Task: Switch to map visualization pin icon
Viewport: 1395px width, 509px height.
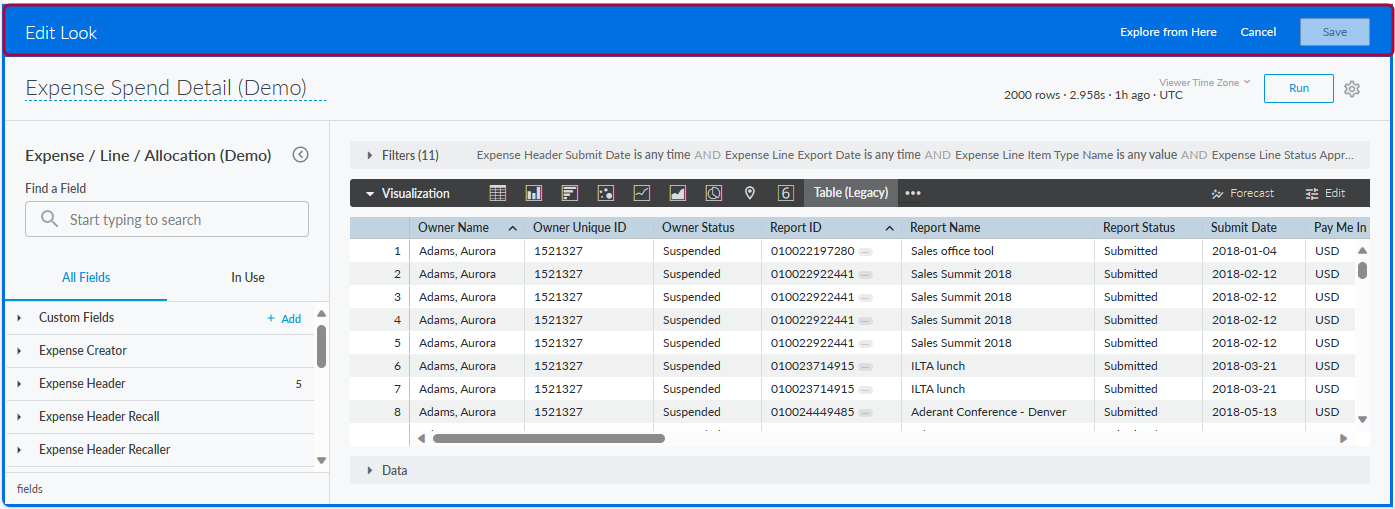Action: pos(750,193)
